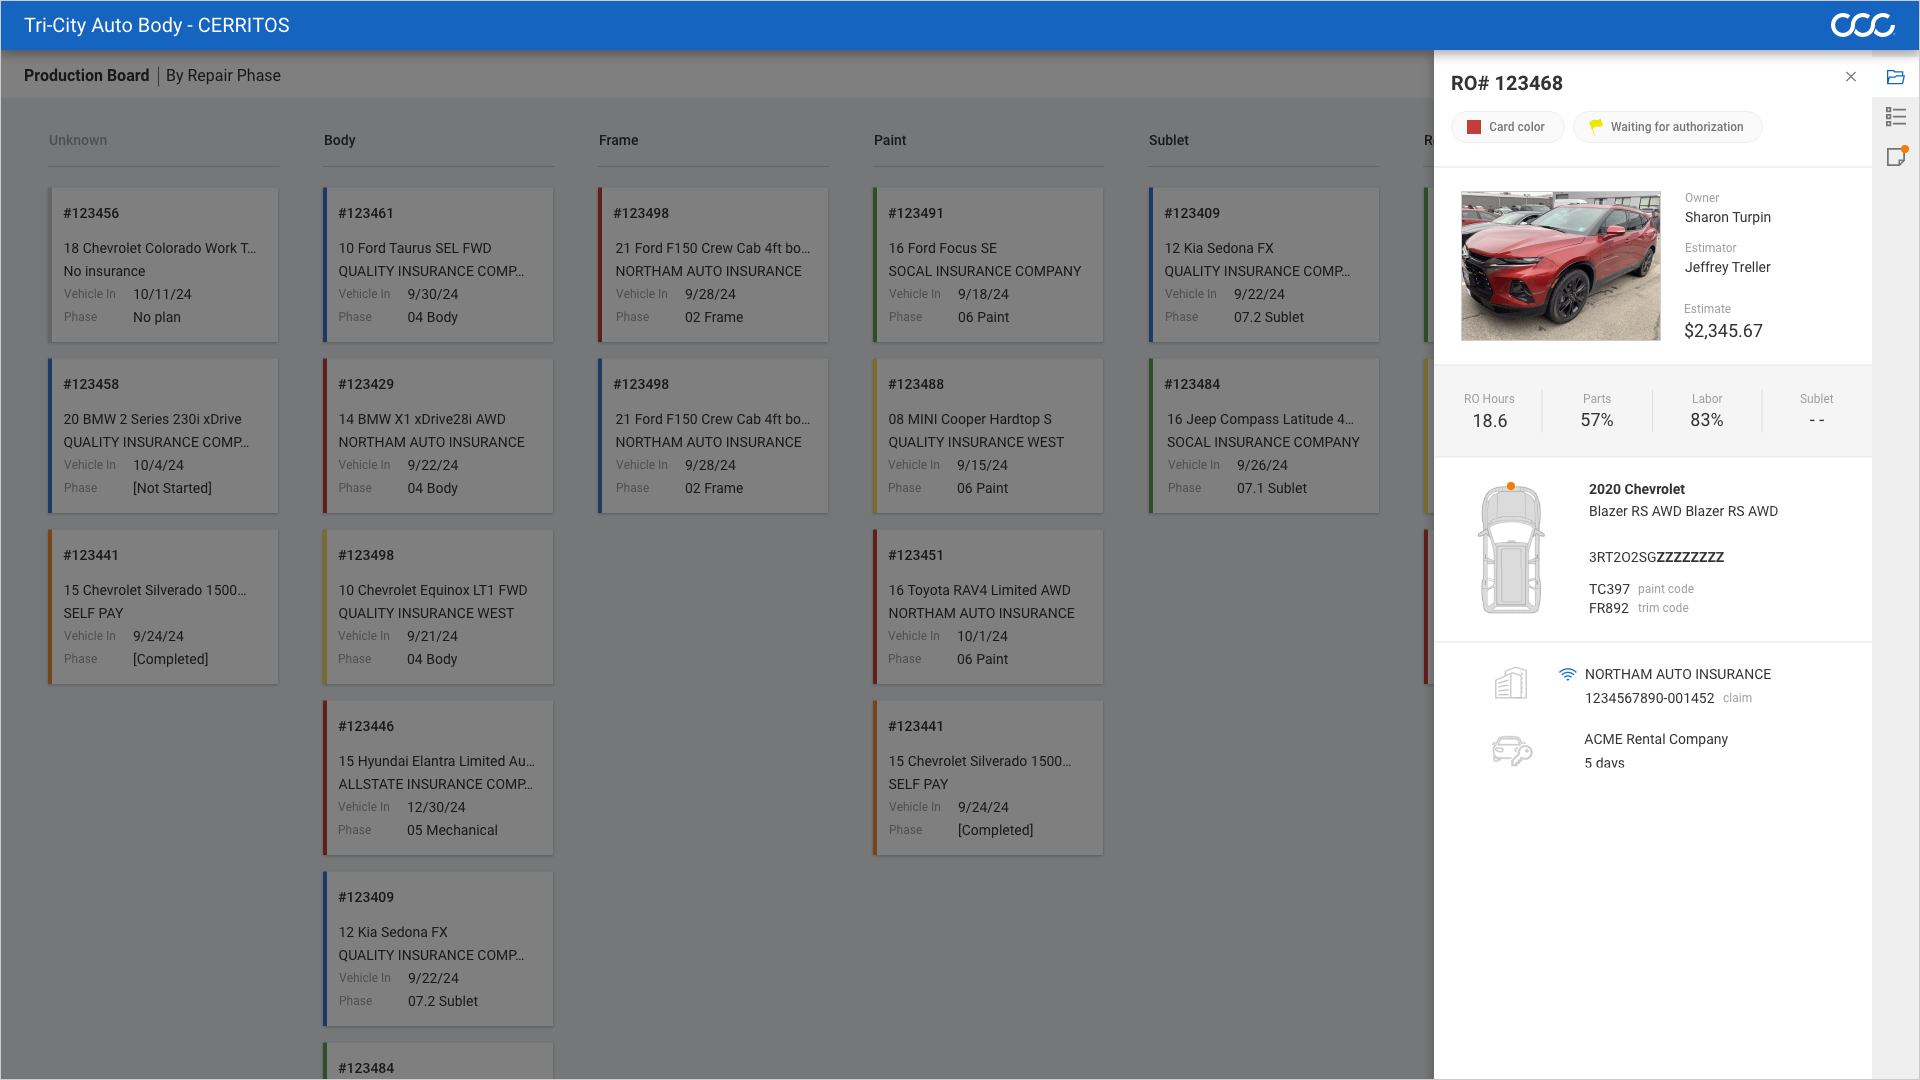Viewport: 1920px width, 1080px height.
Task: Click the red Card color swatch
Action: [1473, 127]
